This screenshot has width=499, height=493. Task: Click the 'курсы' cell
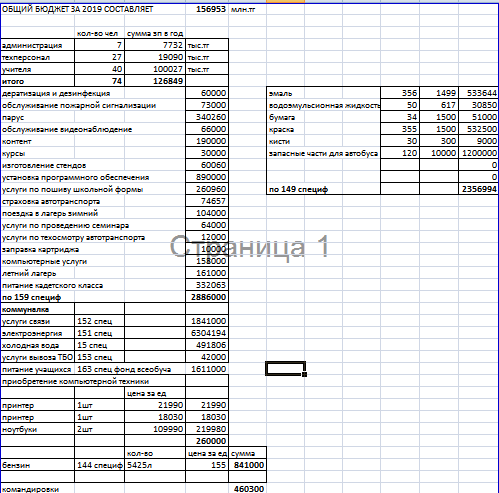[38, 153]
